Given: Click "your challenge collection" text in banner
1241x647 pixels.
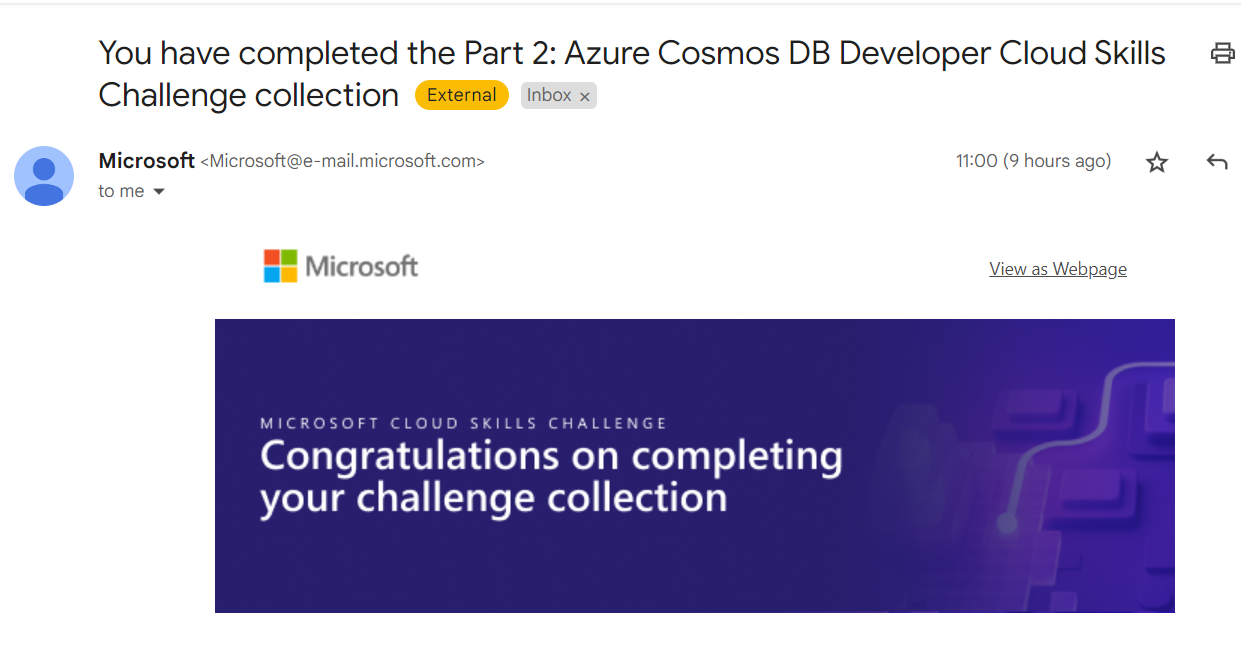Looking at the screenshot, I should coord(493,497).
